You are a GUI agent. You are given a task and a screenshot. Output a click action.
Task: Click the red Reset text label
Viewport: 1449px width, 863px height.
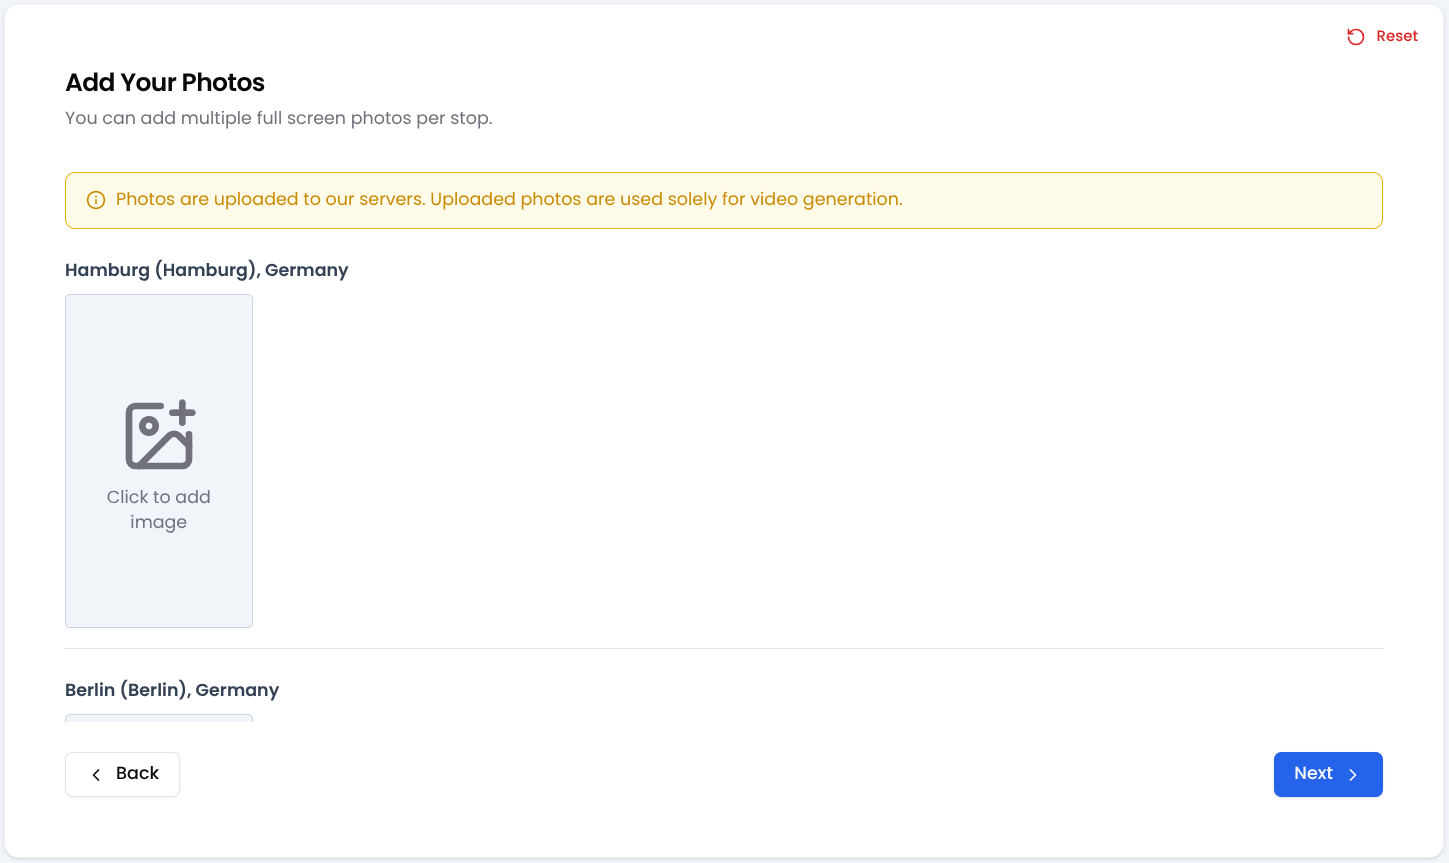click(1396, 36)
